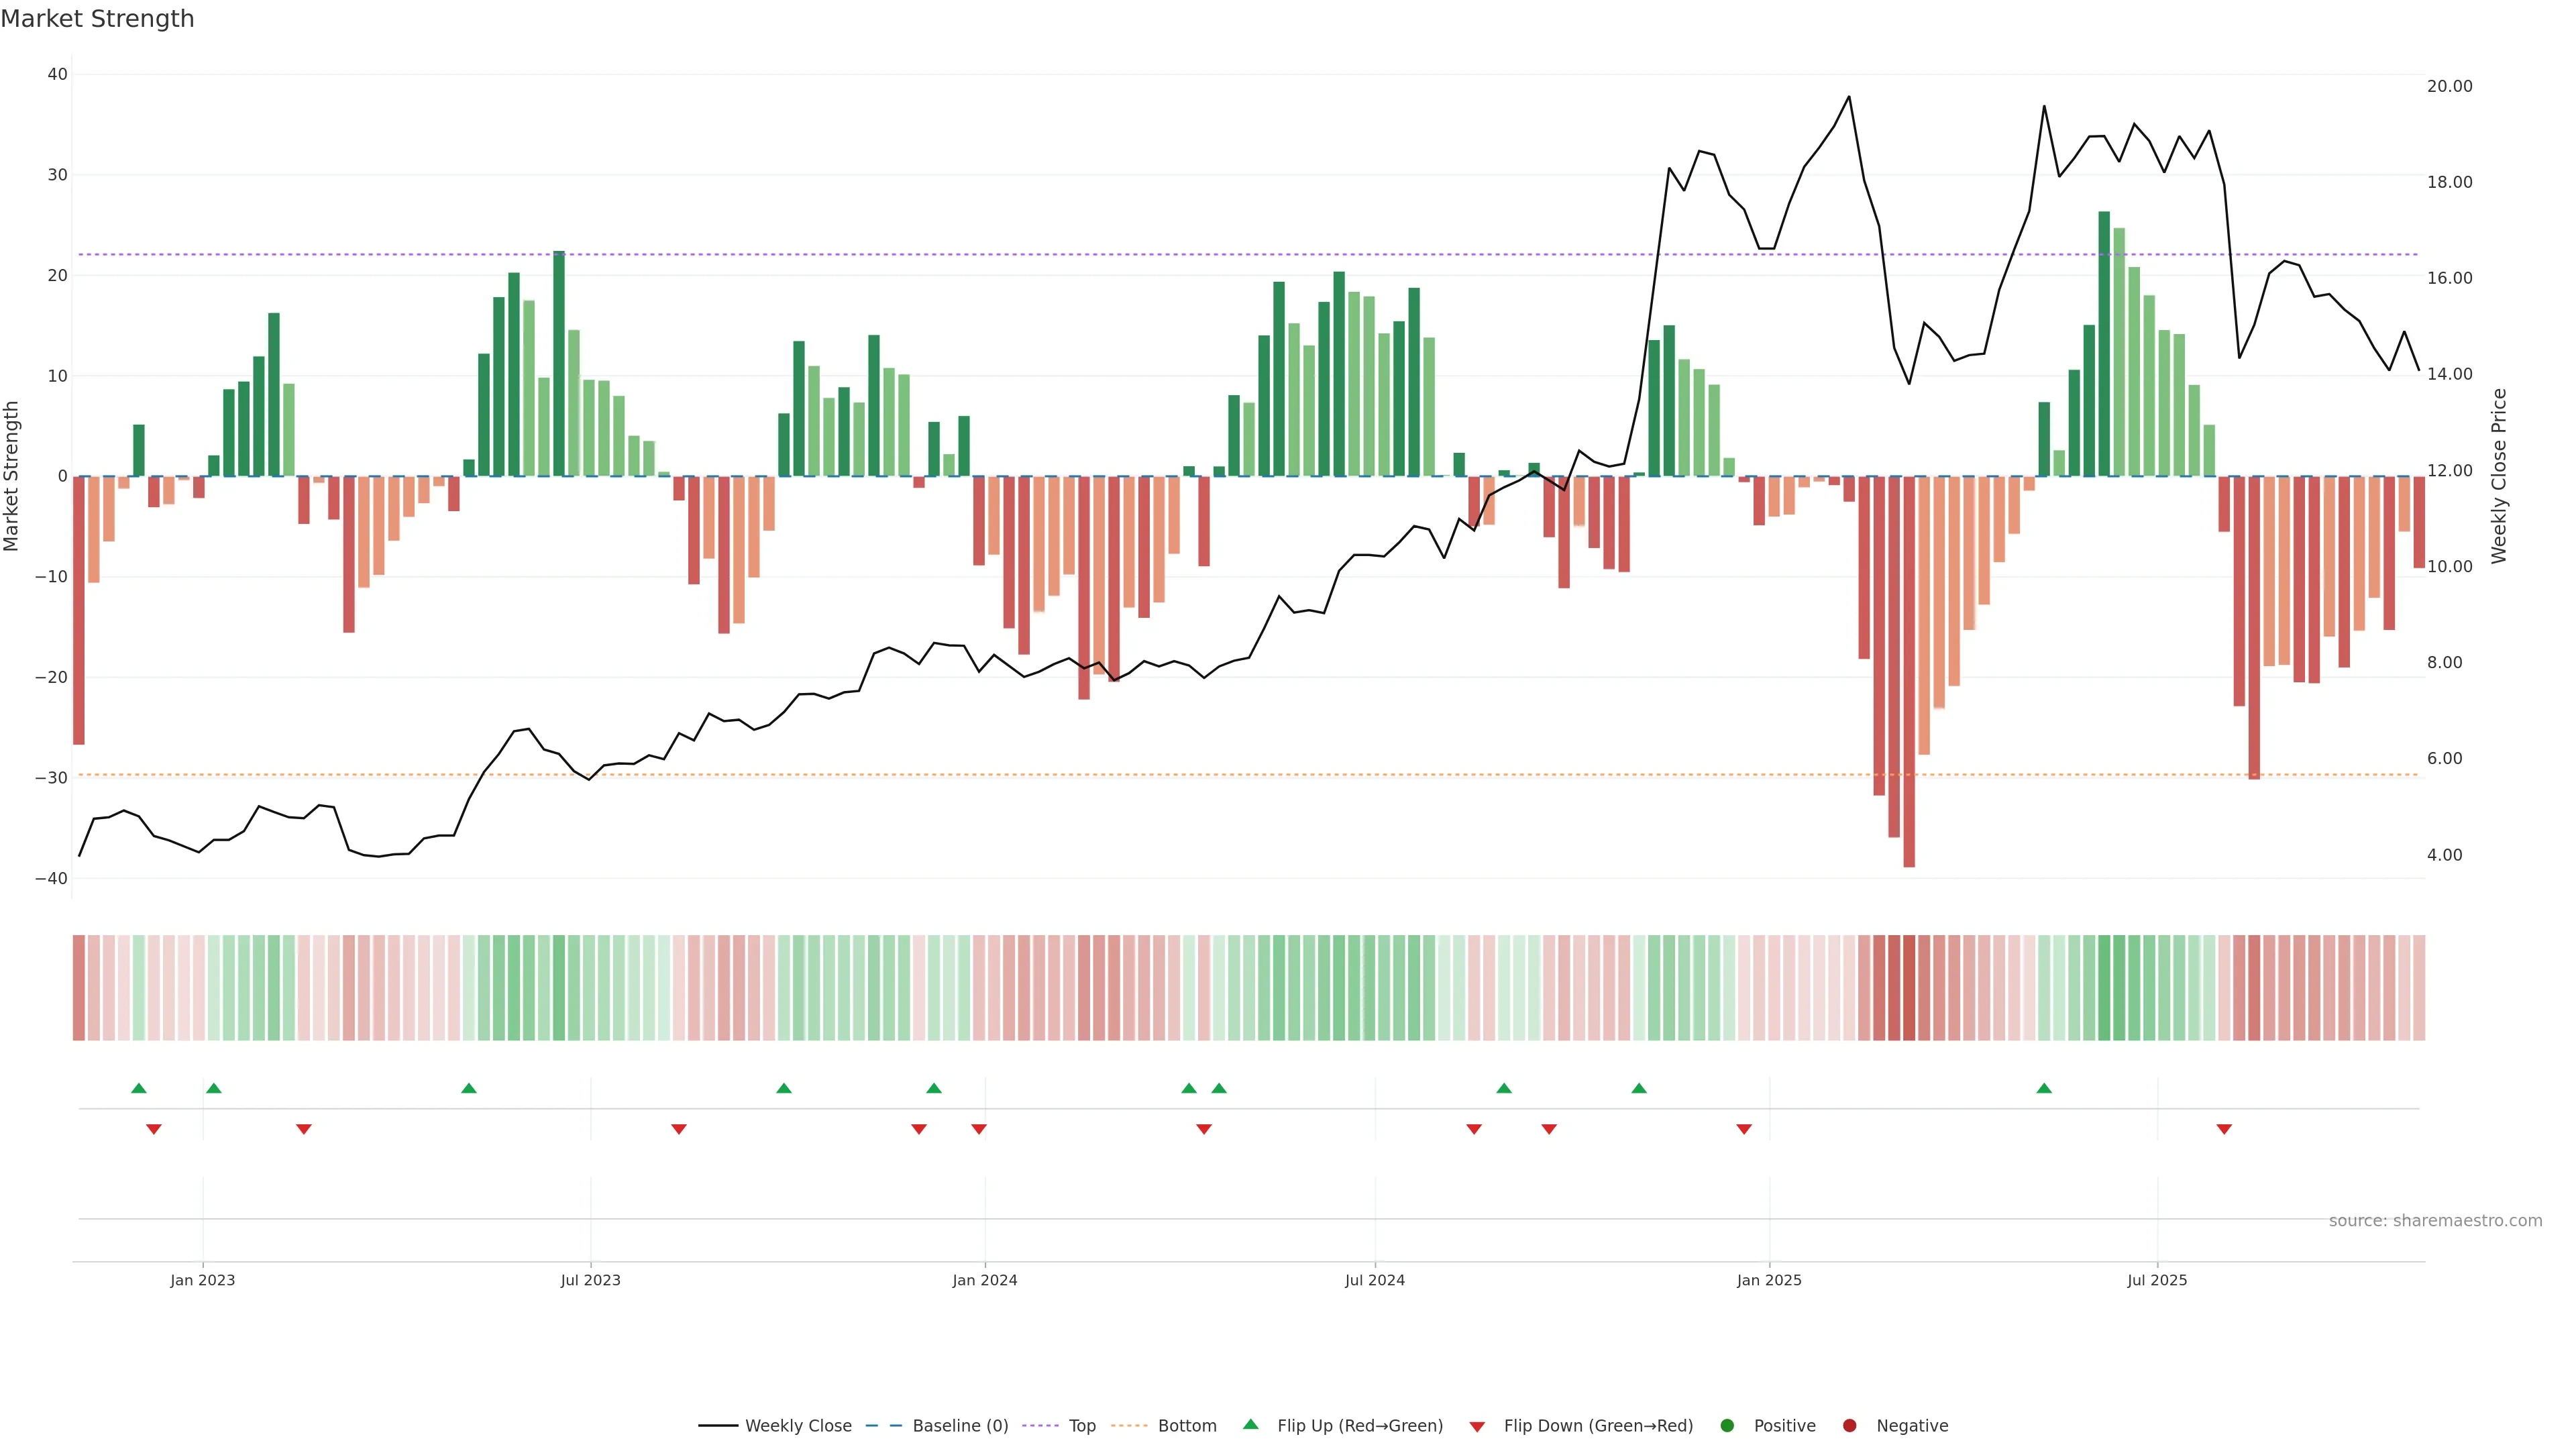The width and height of the screenshot is (2576, 1449).
Task: Click the green Flip Up legend triangle
Action: pos(1250,1424)
